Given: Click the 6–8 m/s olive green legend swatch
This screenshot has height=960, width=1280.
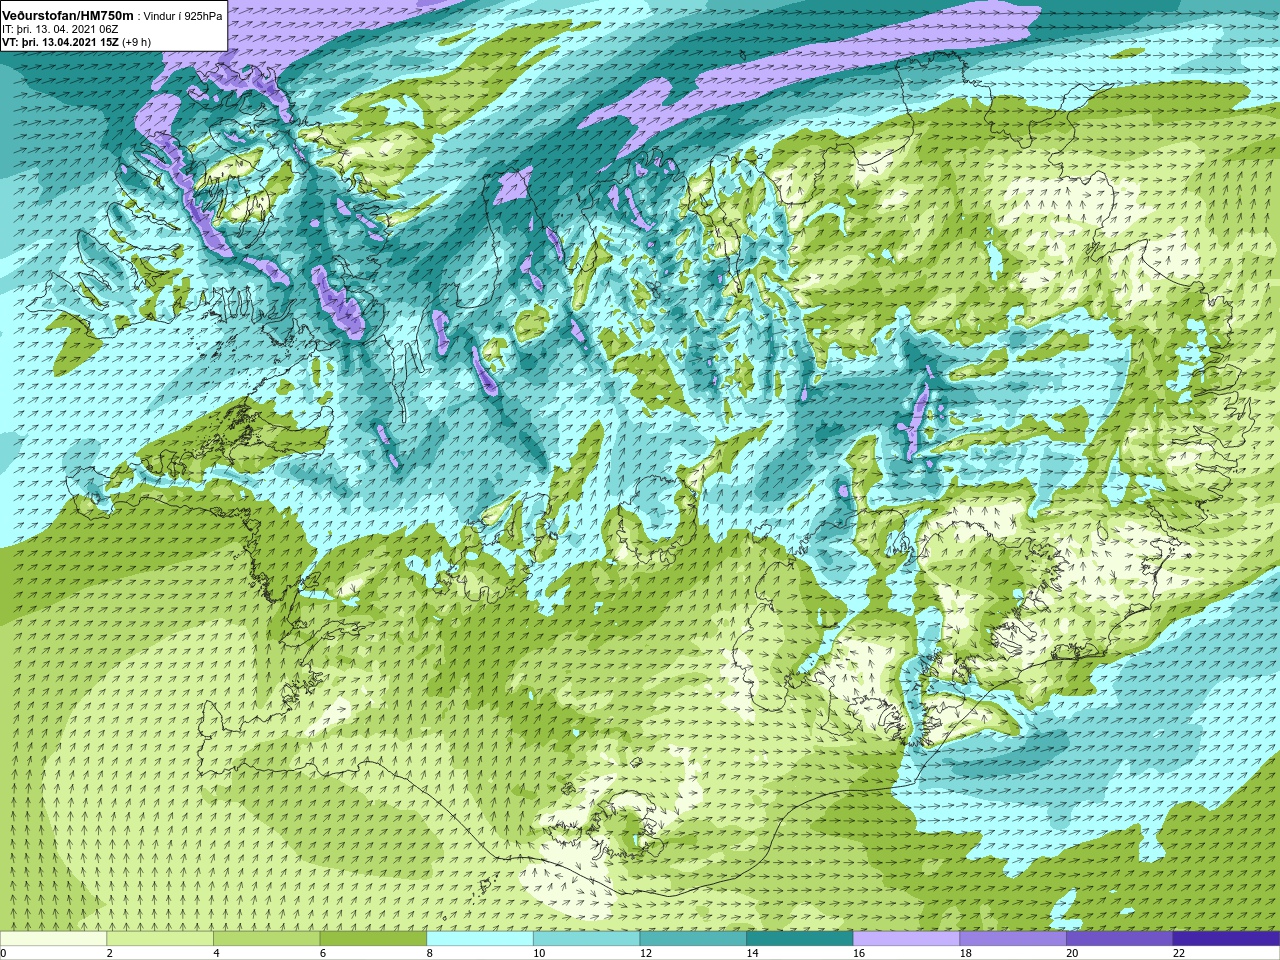Looking at the screenshot, I should click(x=373, y=938).
